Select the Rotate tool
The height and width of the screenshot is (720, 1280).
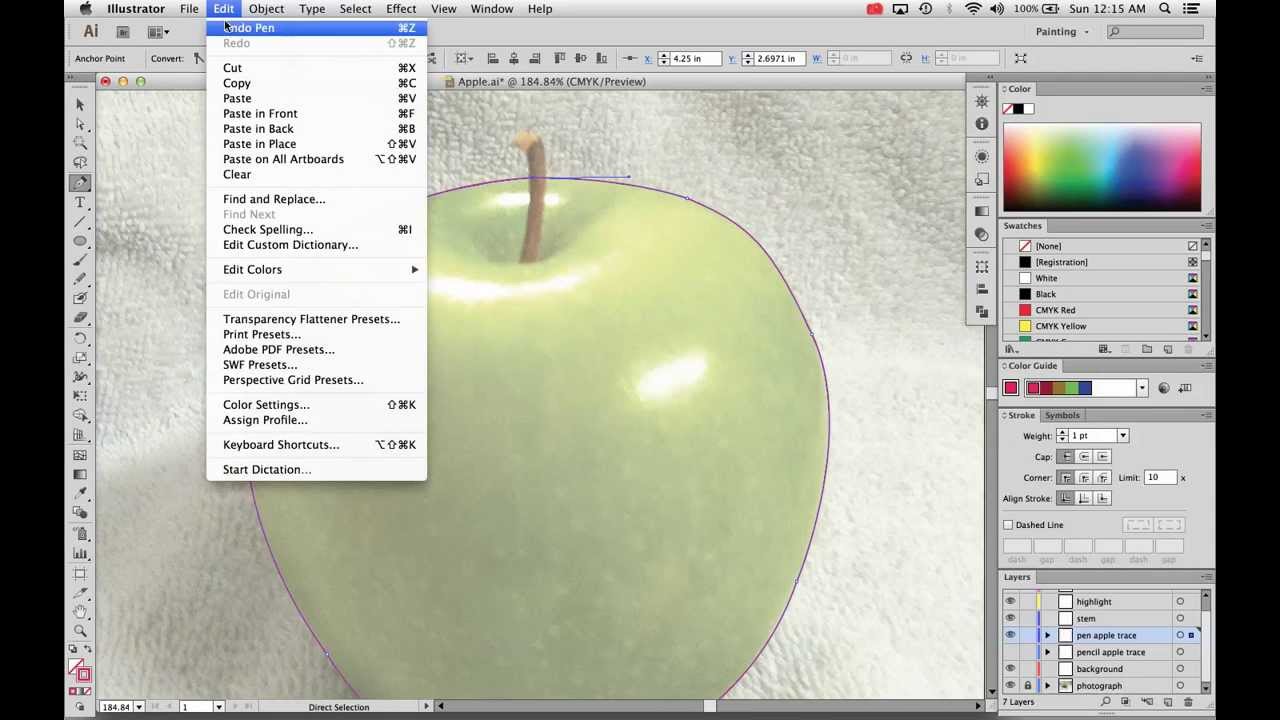point(80,339)
